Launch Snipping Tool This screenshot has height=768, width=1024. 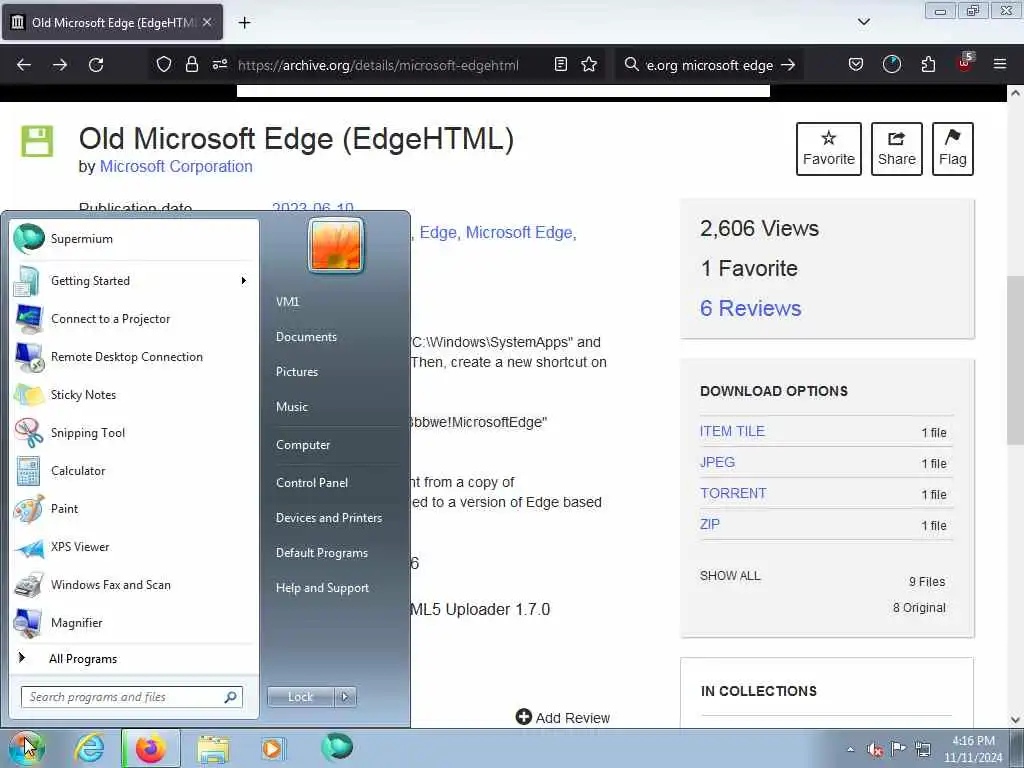click(134, 433)
